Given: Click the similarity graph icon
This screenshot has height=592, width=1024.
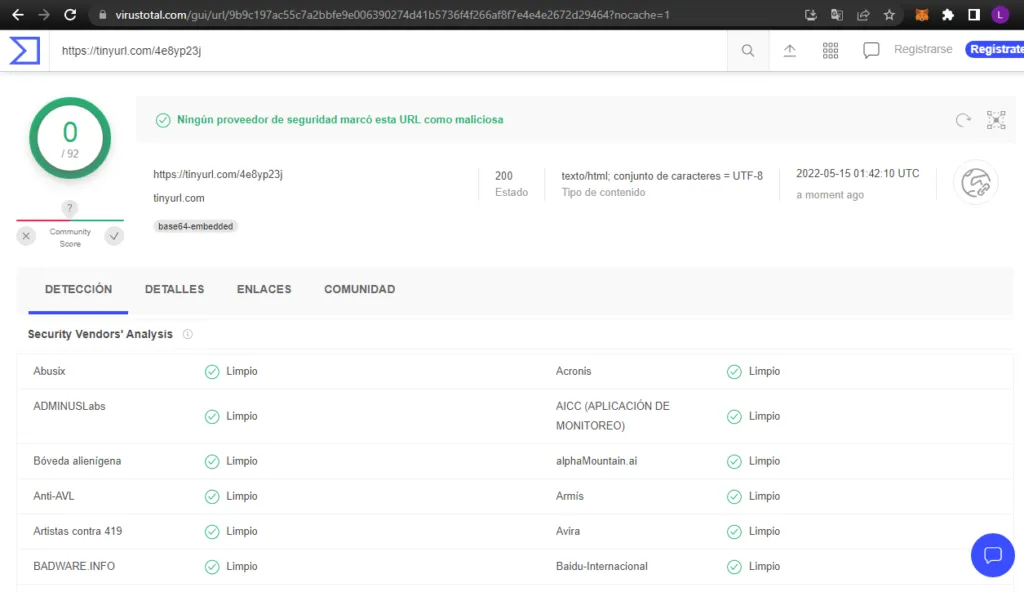Looking at the screenshot, I should (996, 120).
